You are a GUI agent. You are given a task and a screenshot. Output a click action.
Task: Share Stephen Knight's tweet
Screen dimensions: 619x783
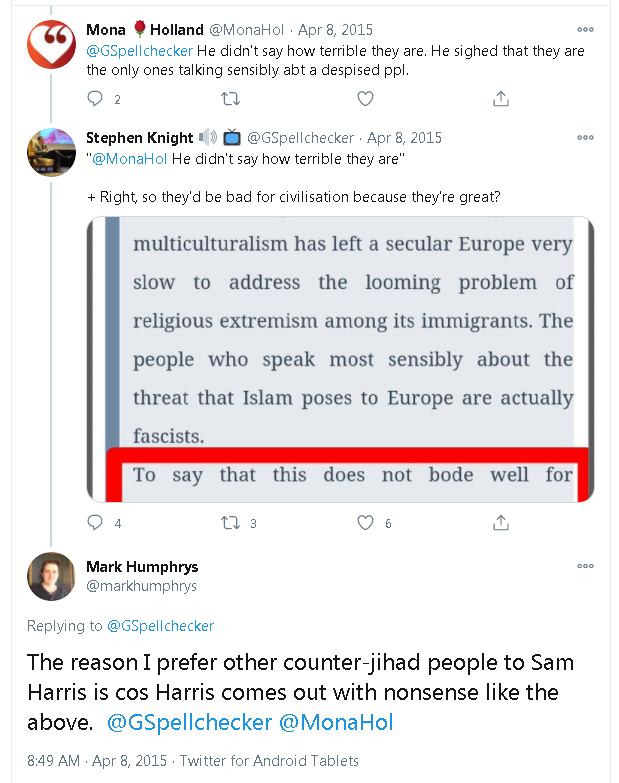point(501,522)
